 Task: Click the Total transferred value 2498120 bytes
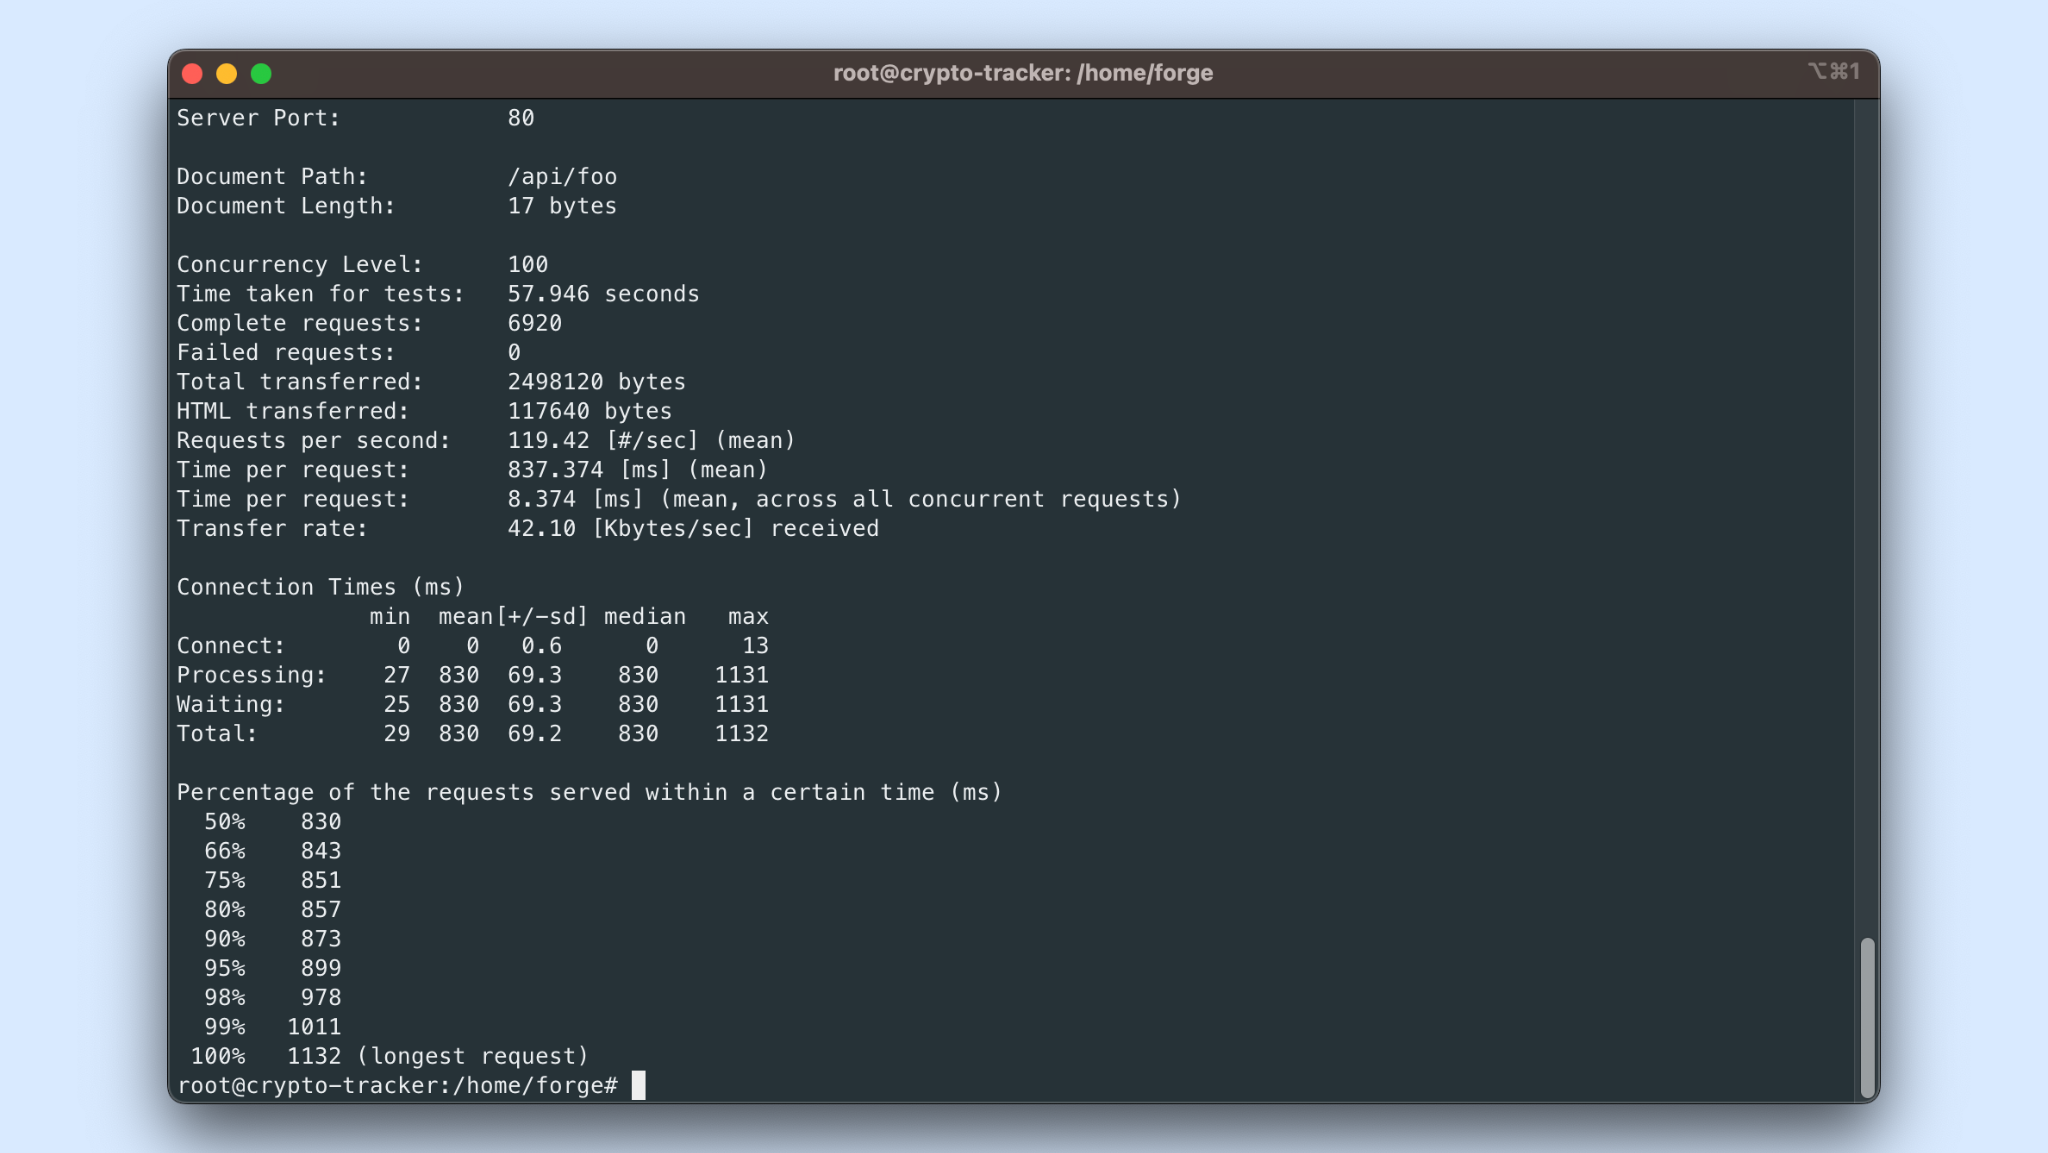596,382
